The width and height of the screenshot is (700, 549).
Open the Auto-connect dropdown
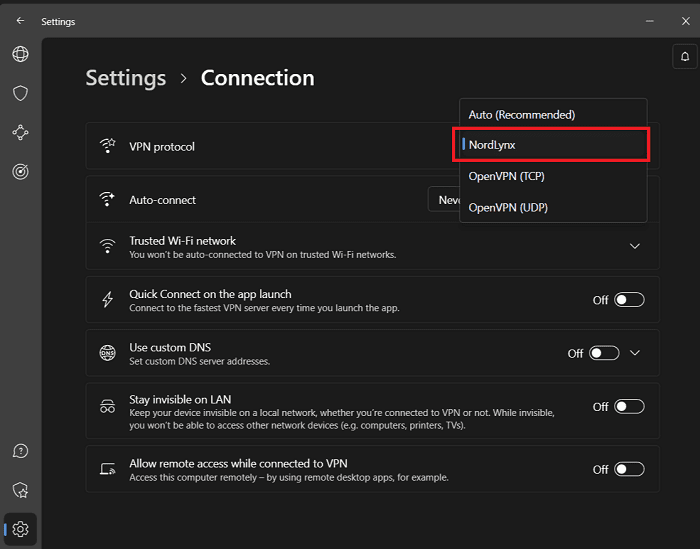(444, 200)
